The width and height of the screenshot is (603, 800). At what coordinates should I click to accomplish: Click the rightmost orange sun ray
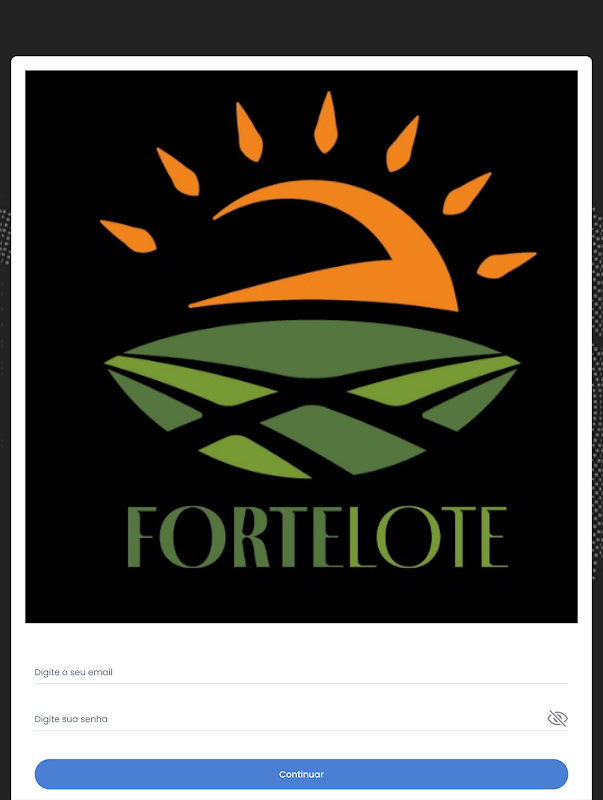506,265
